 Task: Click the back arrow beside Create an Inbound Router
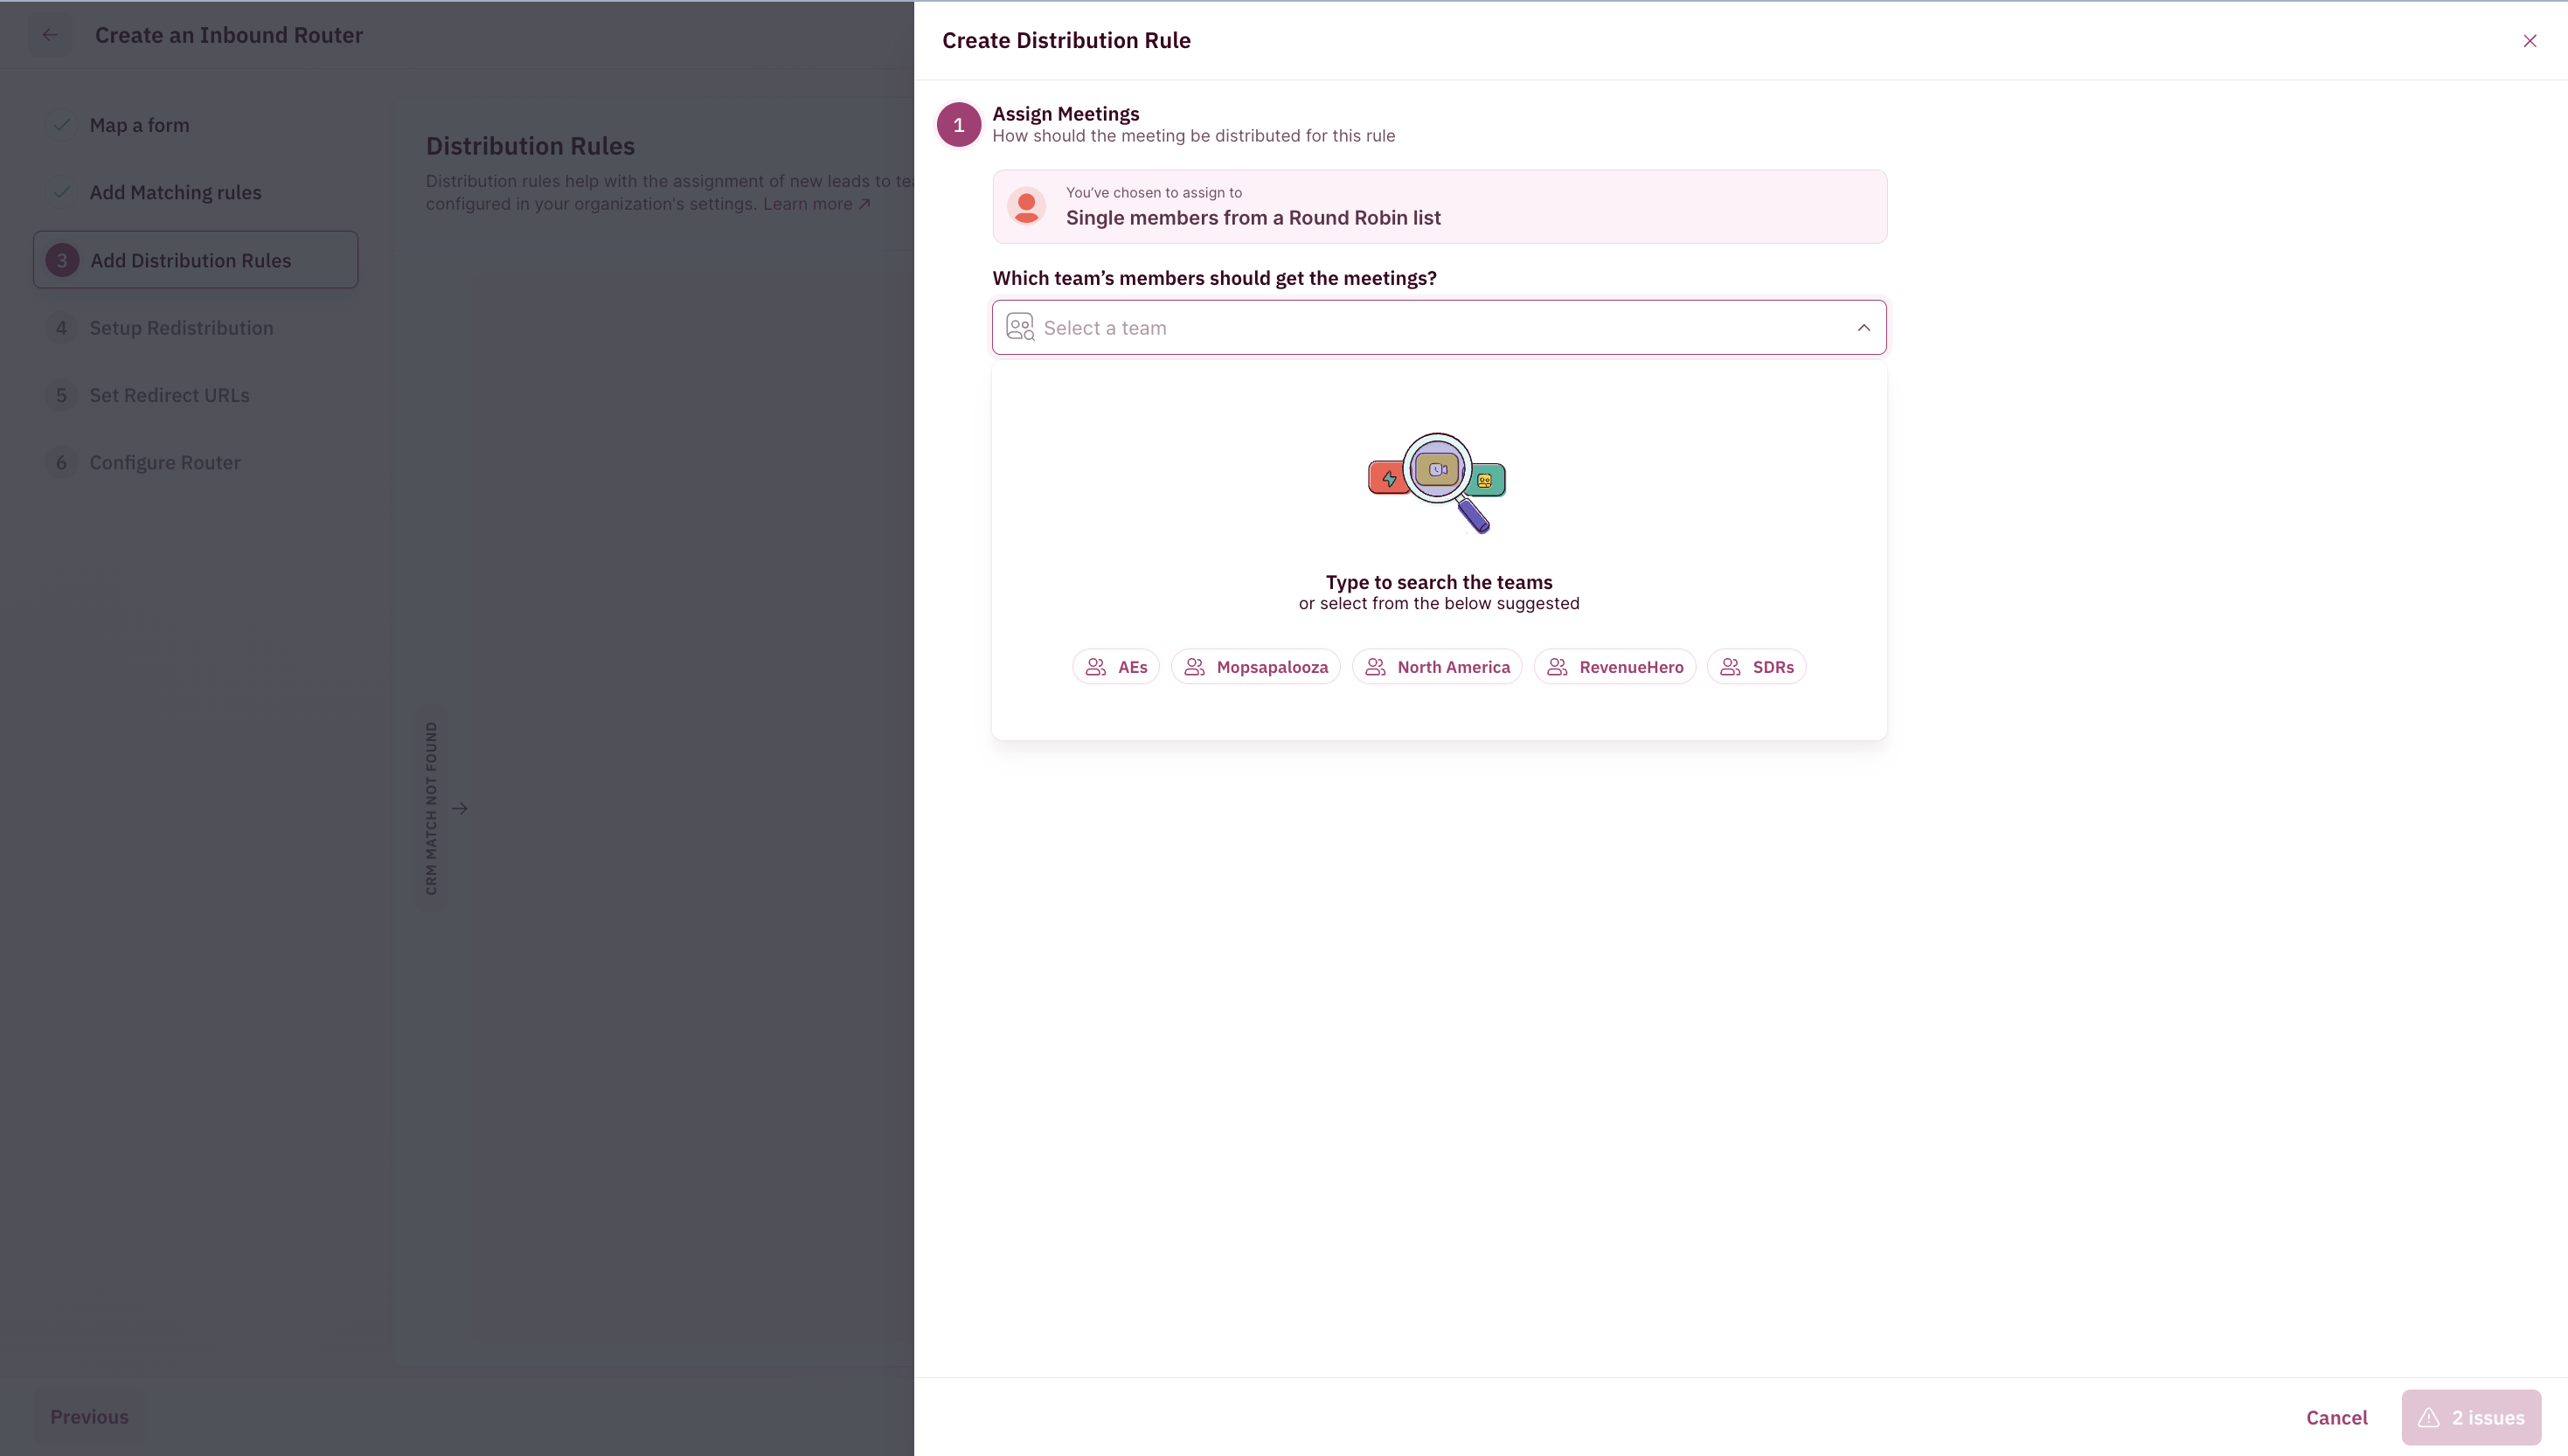(50, 35)
